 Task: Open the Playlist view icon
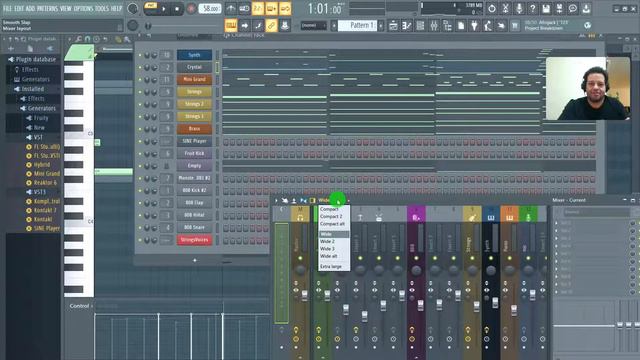coord(393,25)
